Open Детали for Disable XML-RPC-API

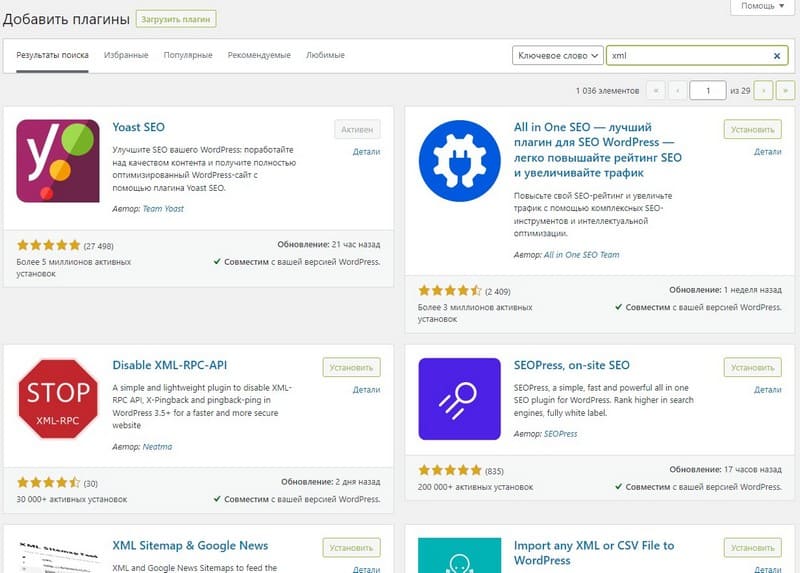(x=366, y=389)
